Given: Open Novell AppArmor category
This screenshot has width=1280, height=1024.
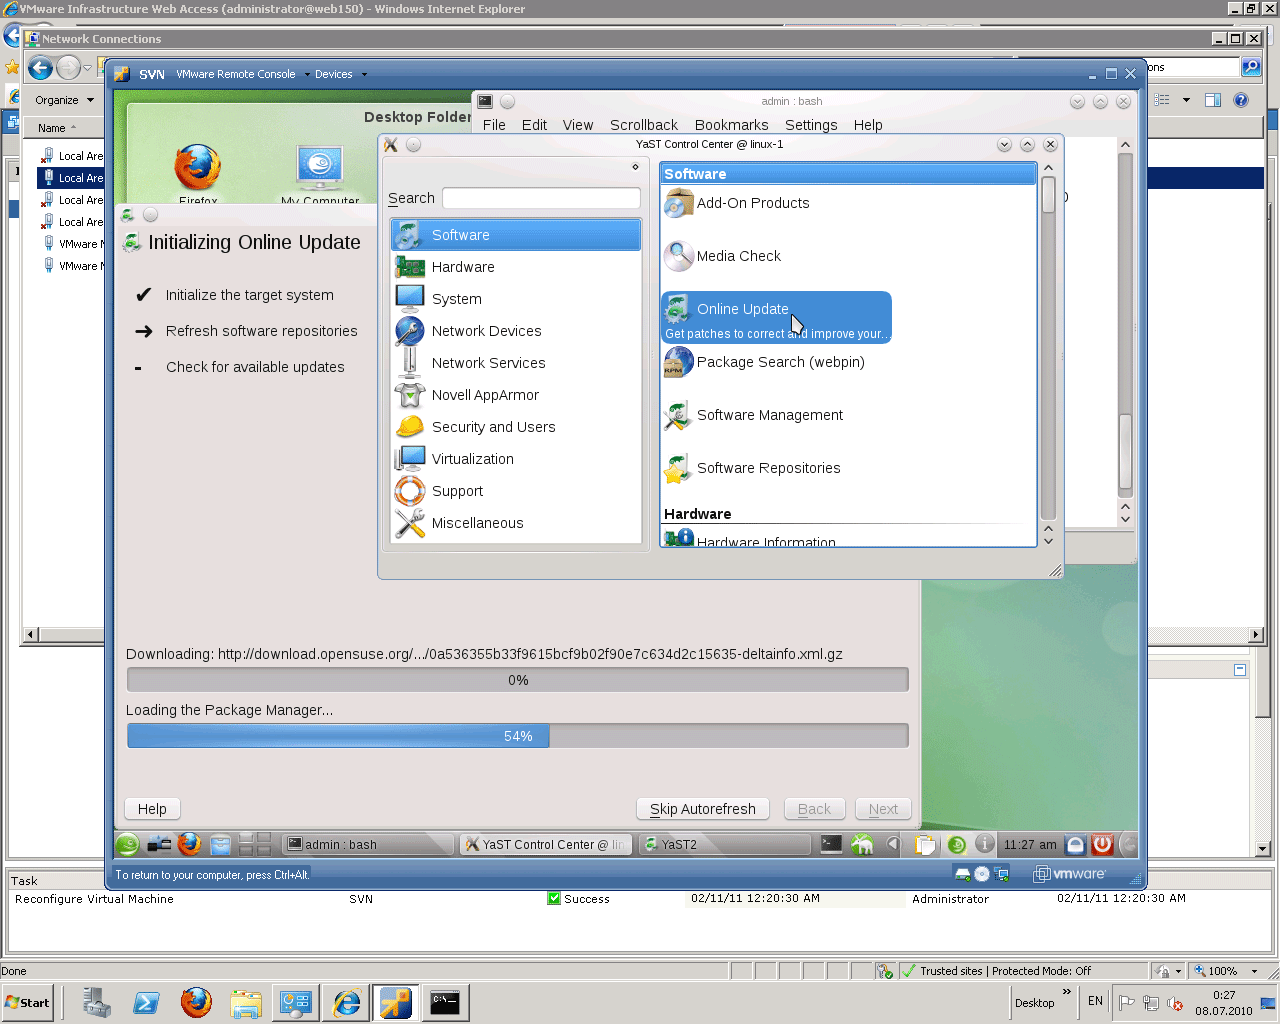Looking at the screenshot, I should (516, 395).
